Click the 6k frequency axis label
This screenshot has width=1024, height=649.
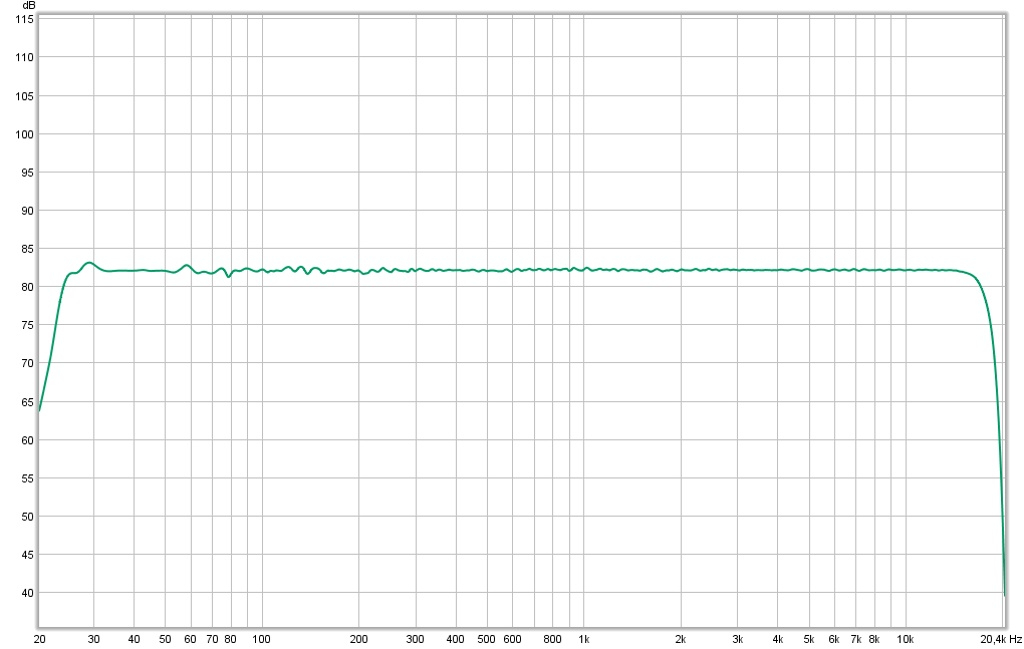834,639
